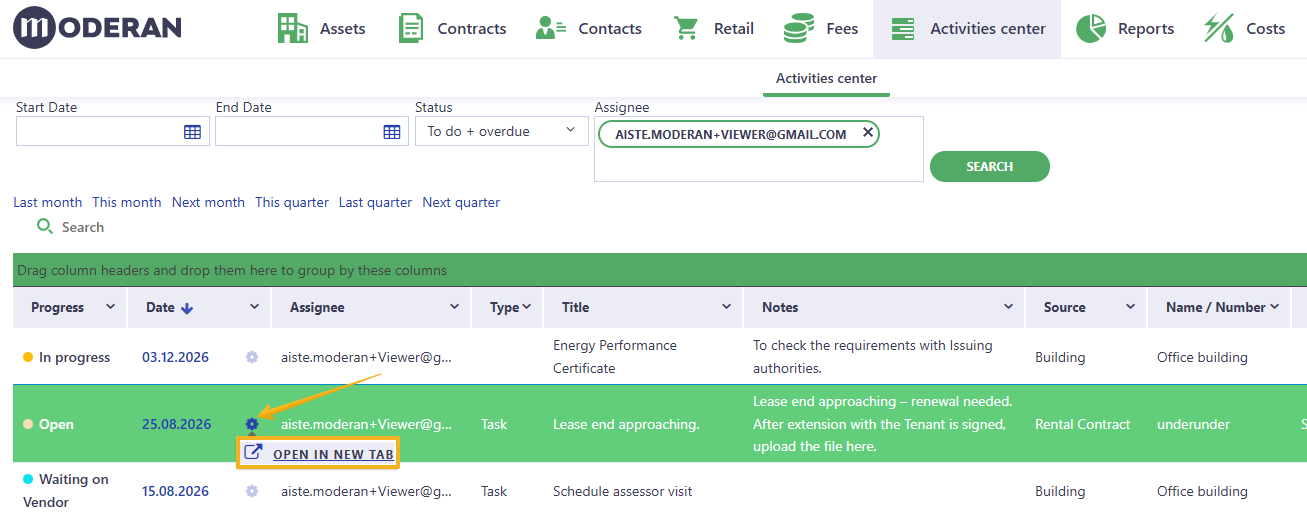Viewport: 1307px width, 513px height.
Task: Go to the Retail menu
Action: pyautogui.click(x=713, y=29)
